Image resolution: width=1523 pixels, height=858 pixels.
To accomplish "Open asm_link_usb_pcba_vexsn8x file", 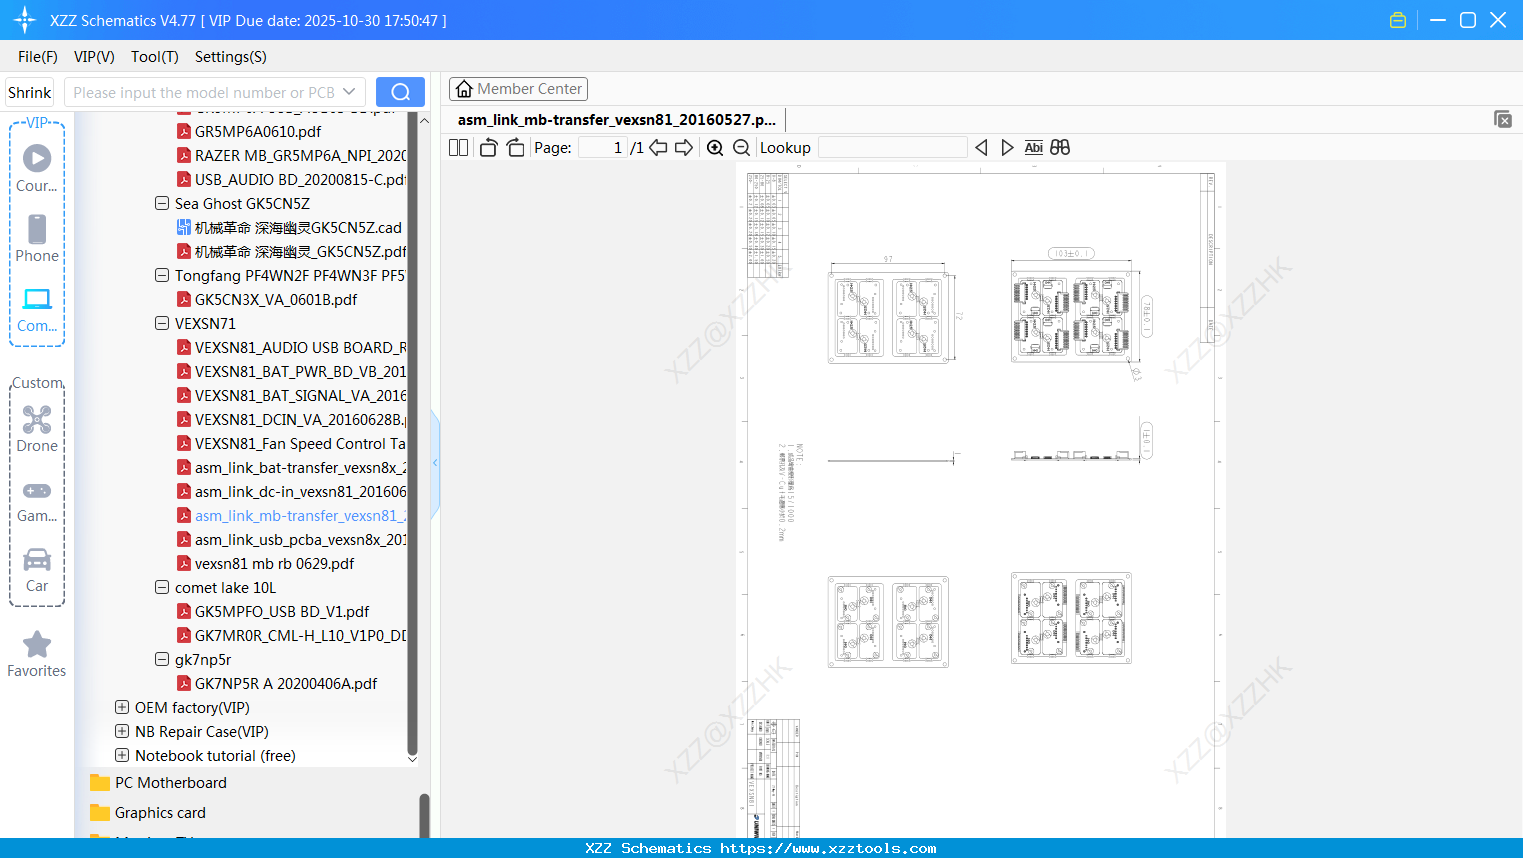I will coord(291,539).
